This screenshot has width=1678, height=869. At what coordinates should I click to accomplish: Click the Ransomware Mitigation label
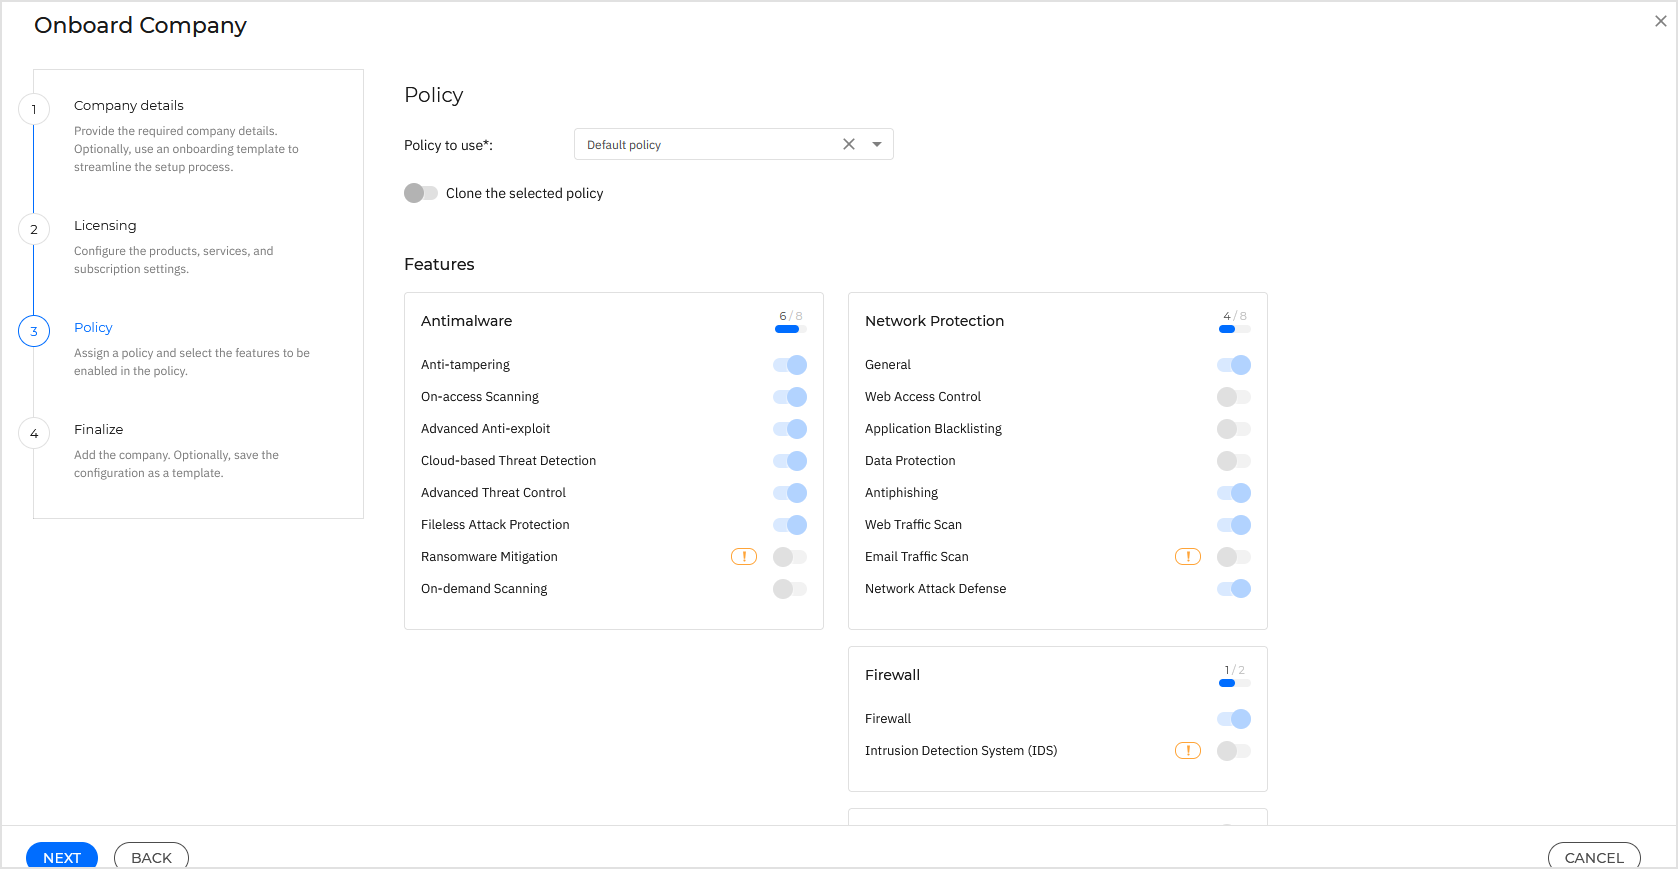489,557
